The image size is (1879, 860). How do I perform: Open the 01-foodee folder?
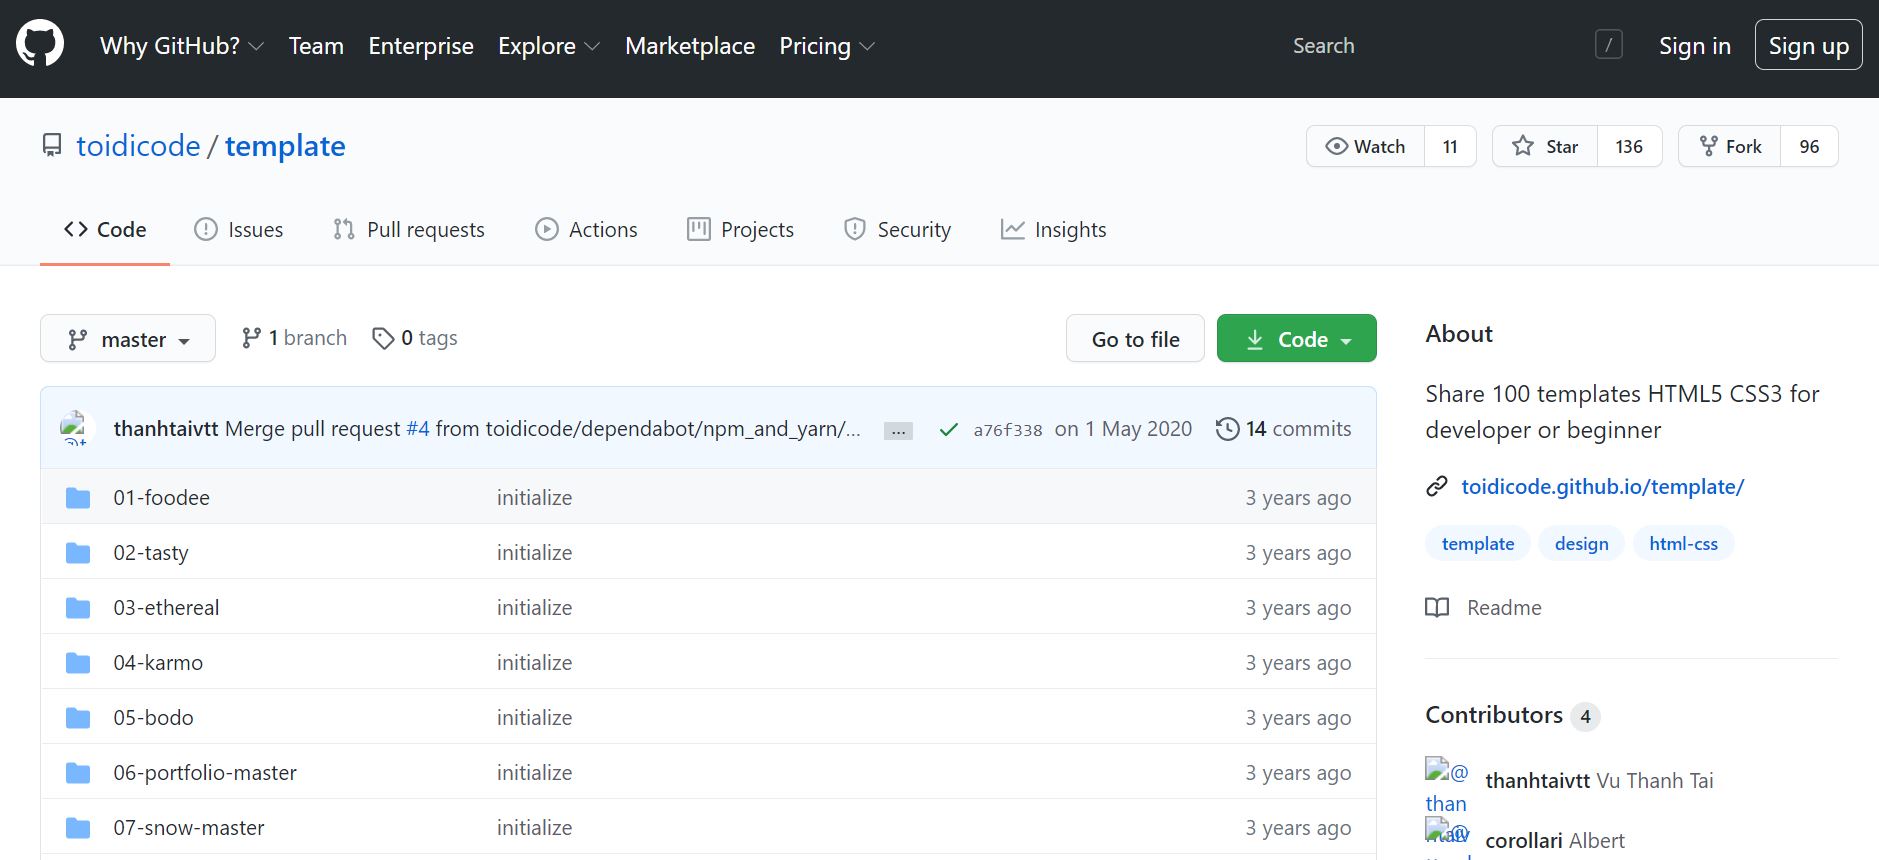162,498
